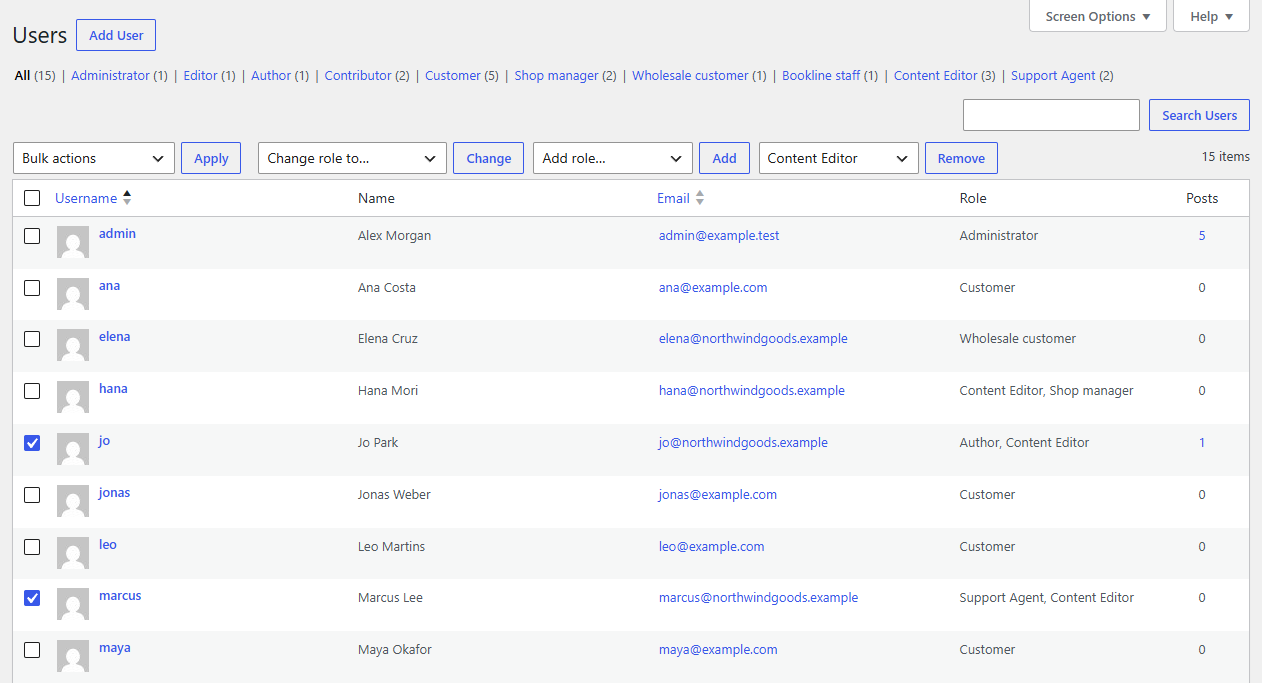Click role text Wholesale customer
Screen dimensions: 1262x683
tap(1017, 339)
